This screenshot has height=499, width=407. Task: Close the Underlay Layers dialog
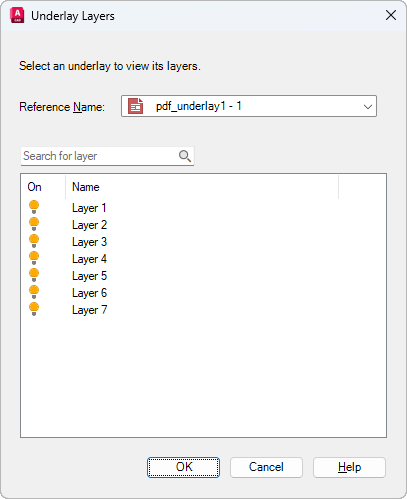(391, 15)
